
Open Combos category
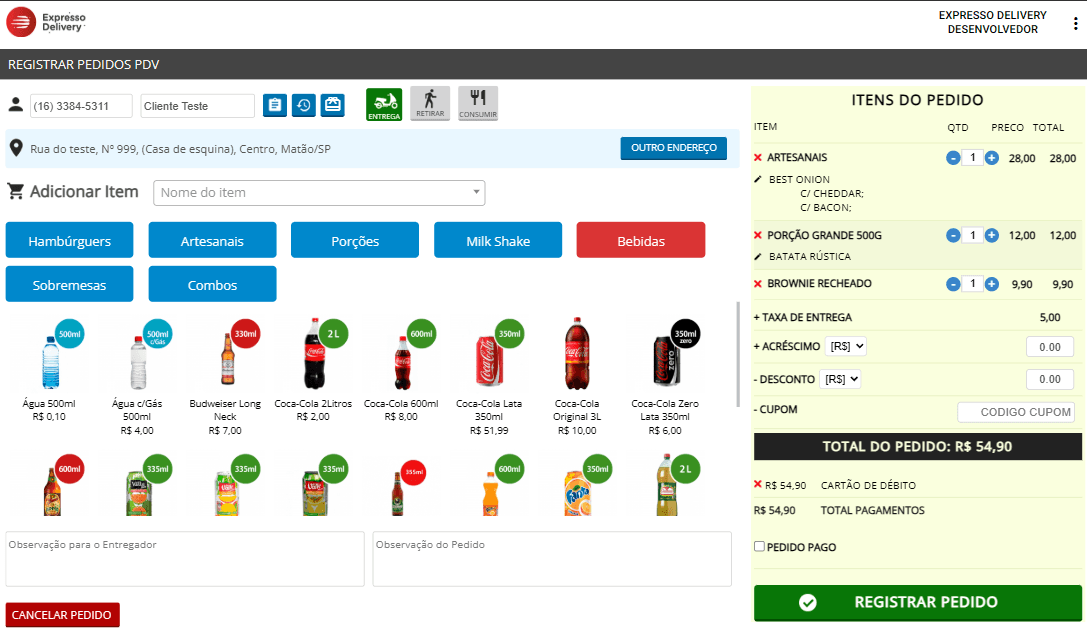(x=212, y=284)
